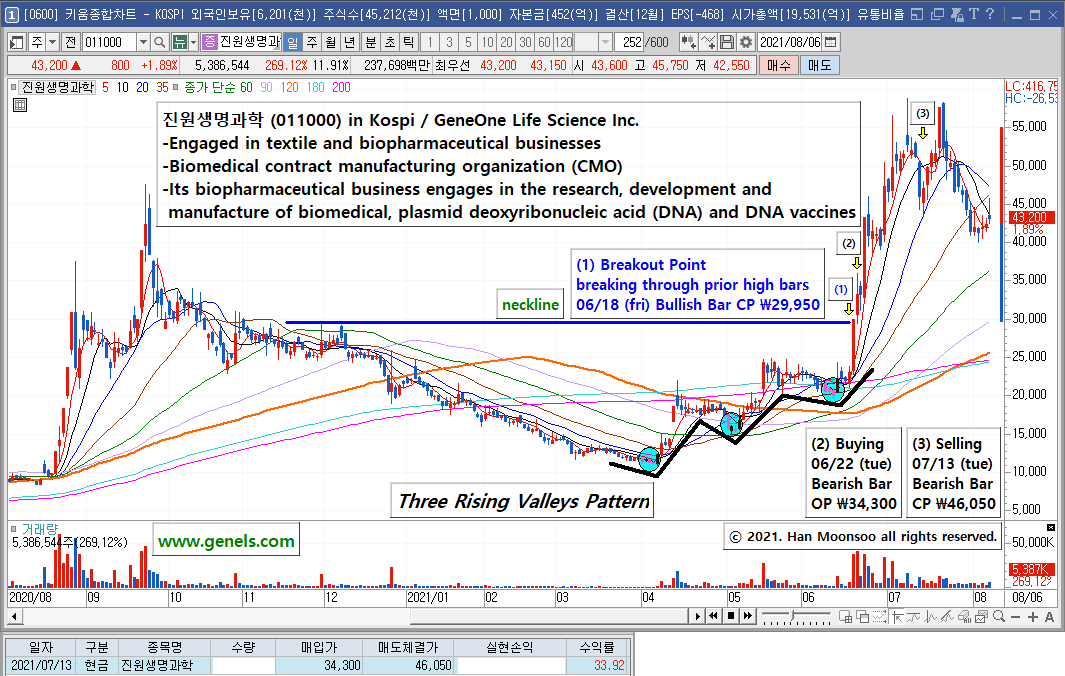The width and height of the screenshot is (1065, 676).
Task: Toggle the 전 button beside stock code
Action: pos(70,42)
